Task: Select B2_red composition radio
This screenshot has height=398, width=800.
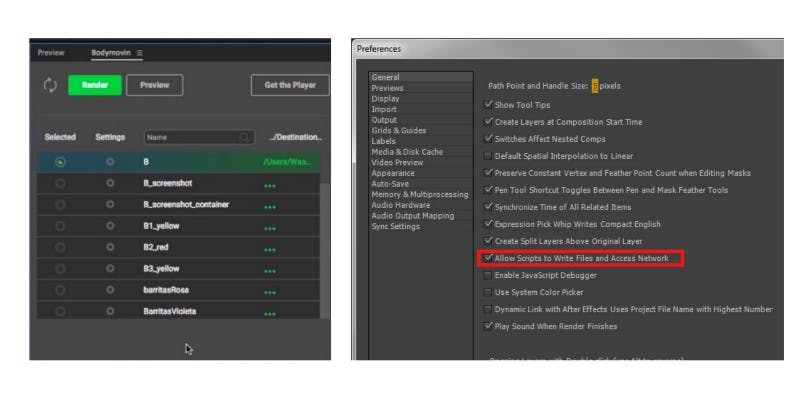Action: pyautogui.click(x=60, y=247)
